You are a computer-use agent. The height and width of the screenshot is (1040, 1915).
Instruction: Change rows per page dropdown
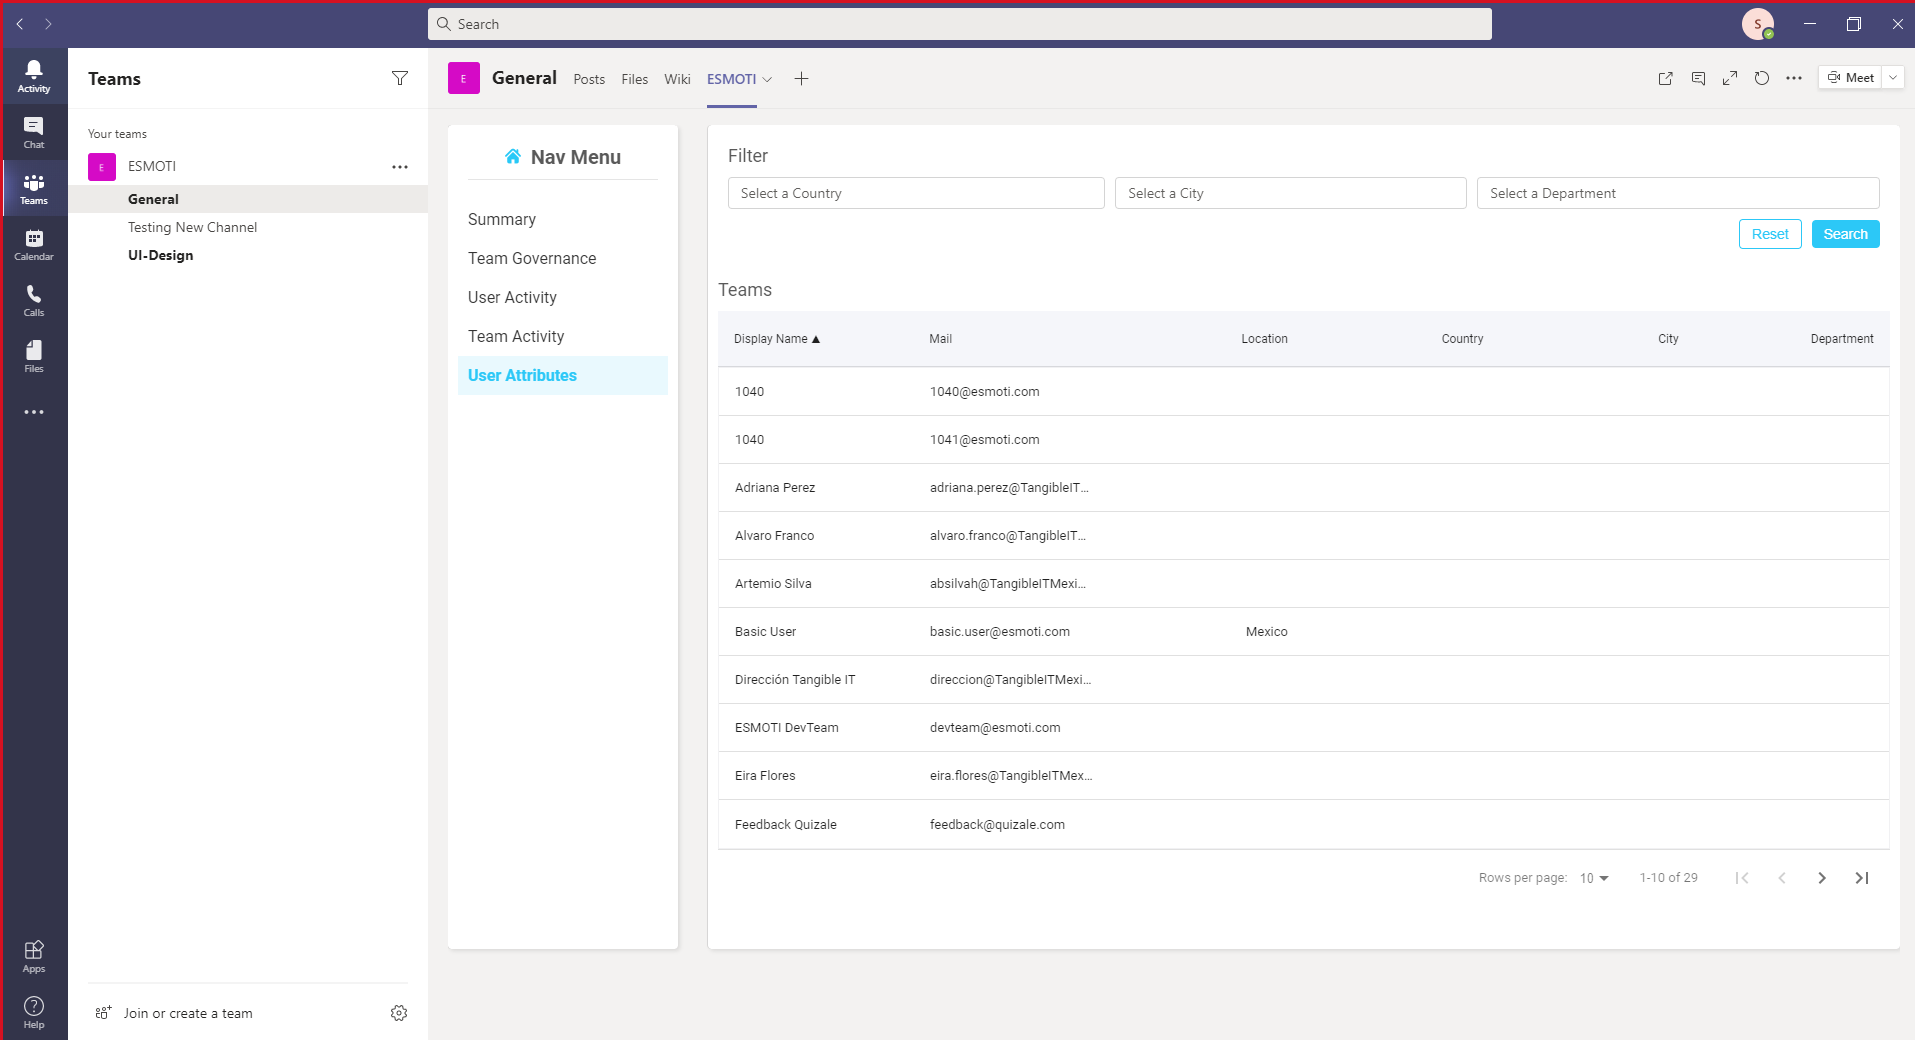tap(1594, 878)
